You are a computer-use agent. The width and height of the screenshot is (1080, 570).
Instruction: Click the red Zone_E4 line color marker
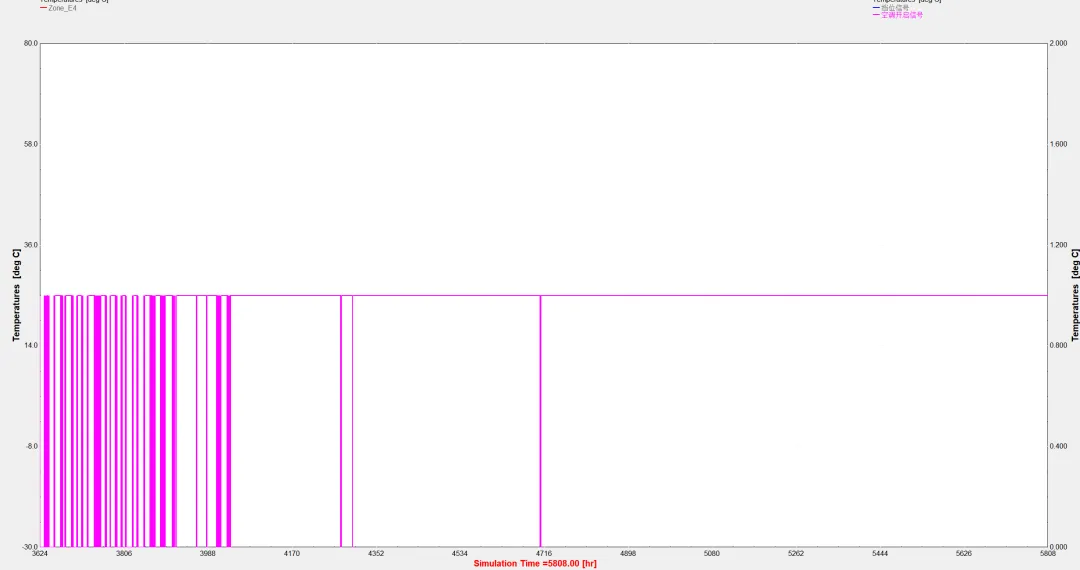point(43,8)
